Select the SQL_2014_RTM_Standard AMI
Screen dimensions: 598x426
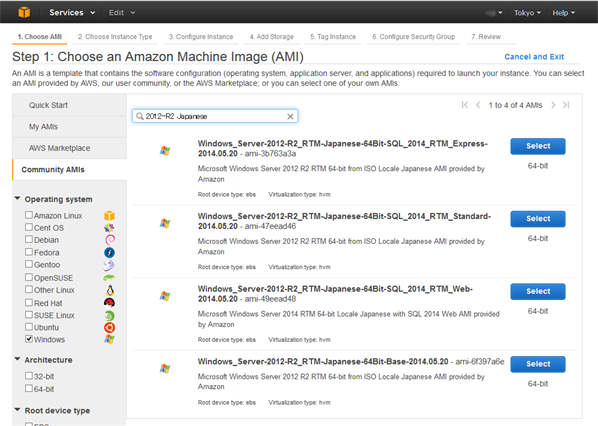(x=538, y=219)
